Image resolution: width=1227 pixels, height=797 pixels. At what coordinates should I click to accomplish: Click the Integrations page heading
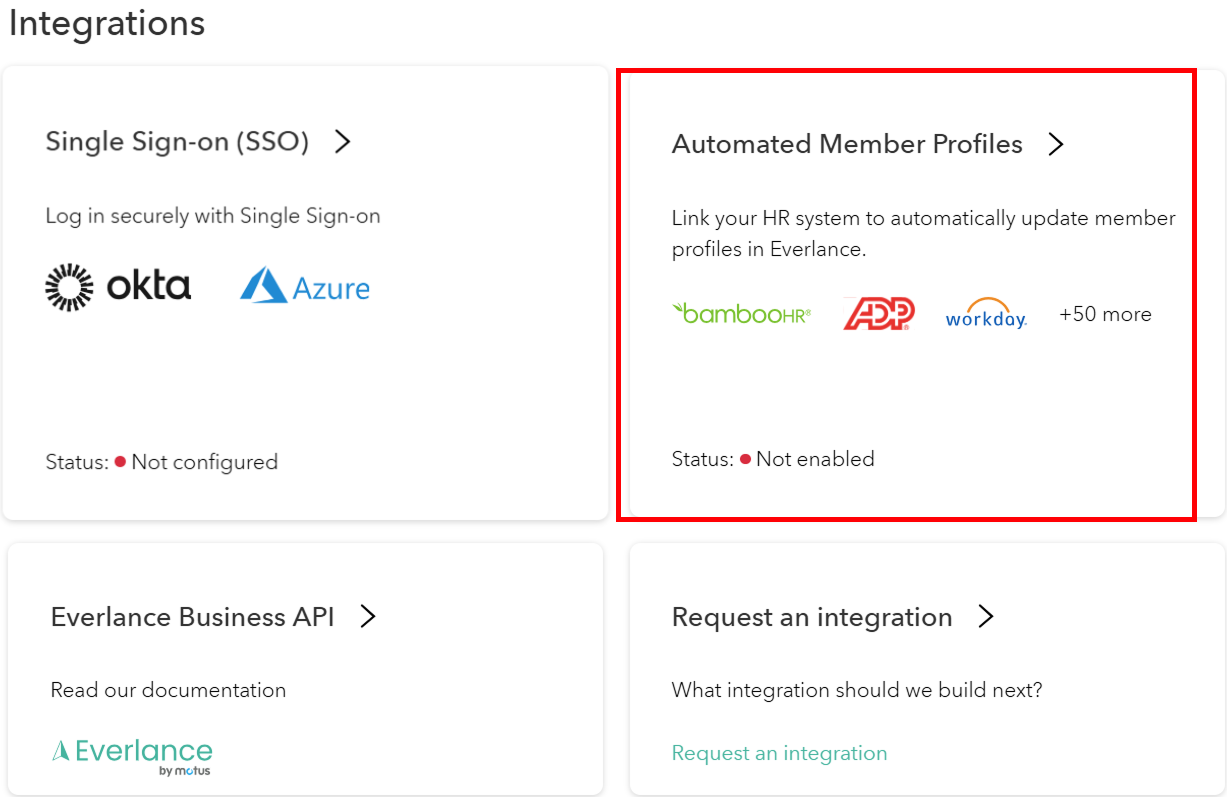click(107, 23)
